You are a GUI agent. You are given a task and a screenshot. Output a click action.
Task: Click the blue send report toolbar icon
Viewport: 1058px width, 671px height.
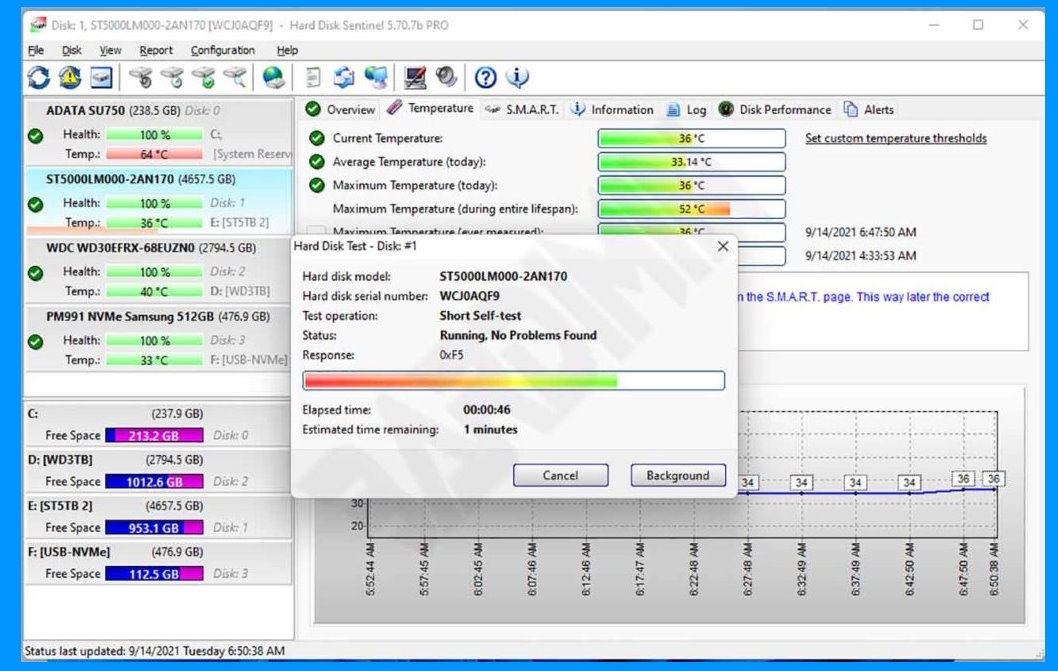tap(344, 78)
